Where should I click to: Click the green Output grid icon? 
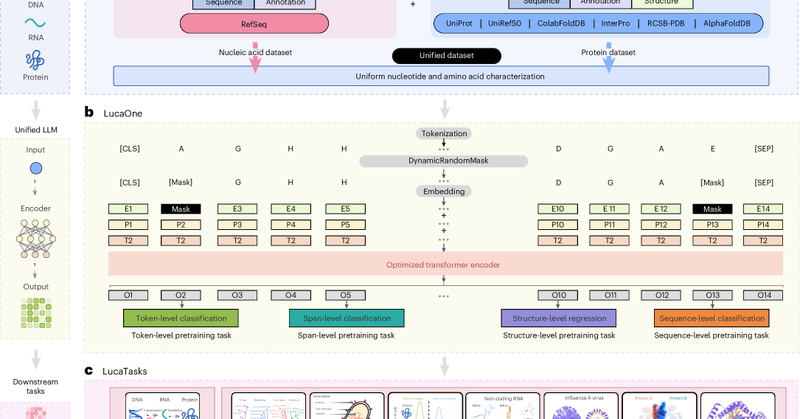pyautogui.click(x=36, y=312)
